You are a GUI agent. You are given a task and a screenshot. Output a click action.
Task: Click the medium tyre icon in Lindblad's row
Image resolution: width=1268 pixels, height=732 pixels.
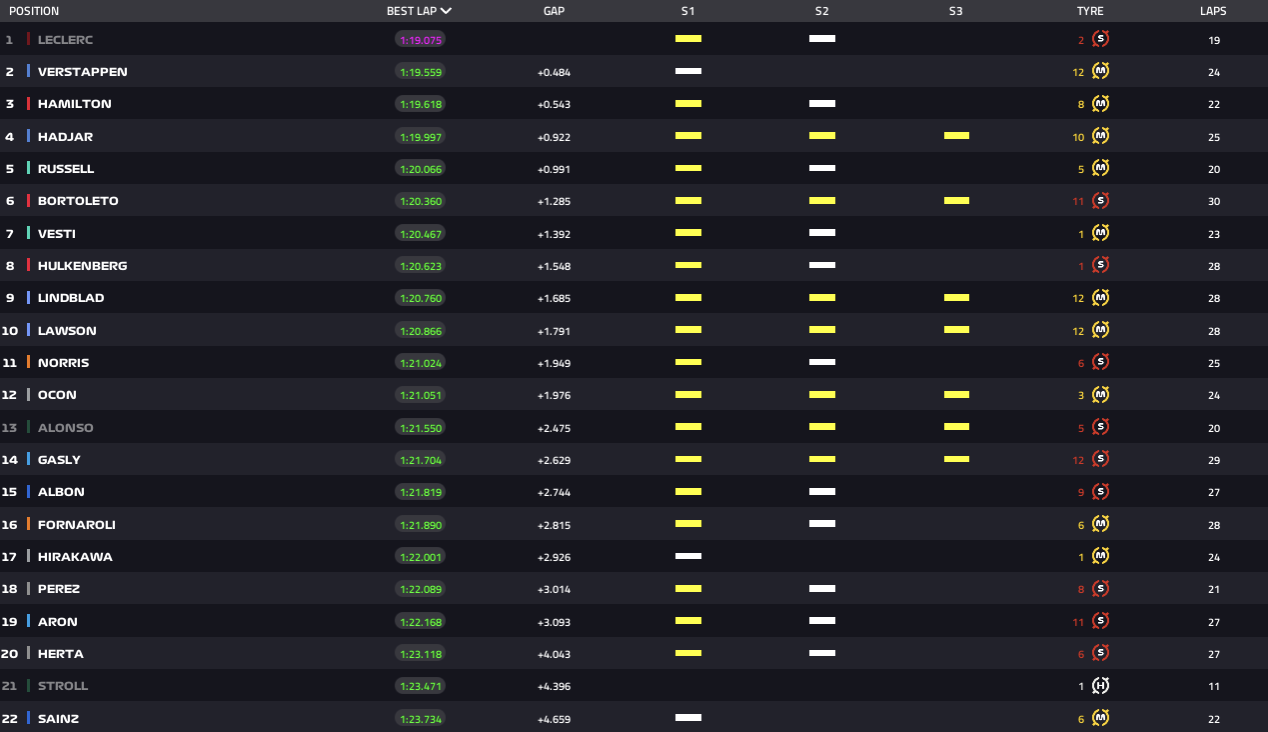click(1101, 297)
